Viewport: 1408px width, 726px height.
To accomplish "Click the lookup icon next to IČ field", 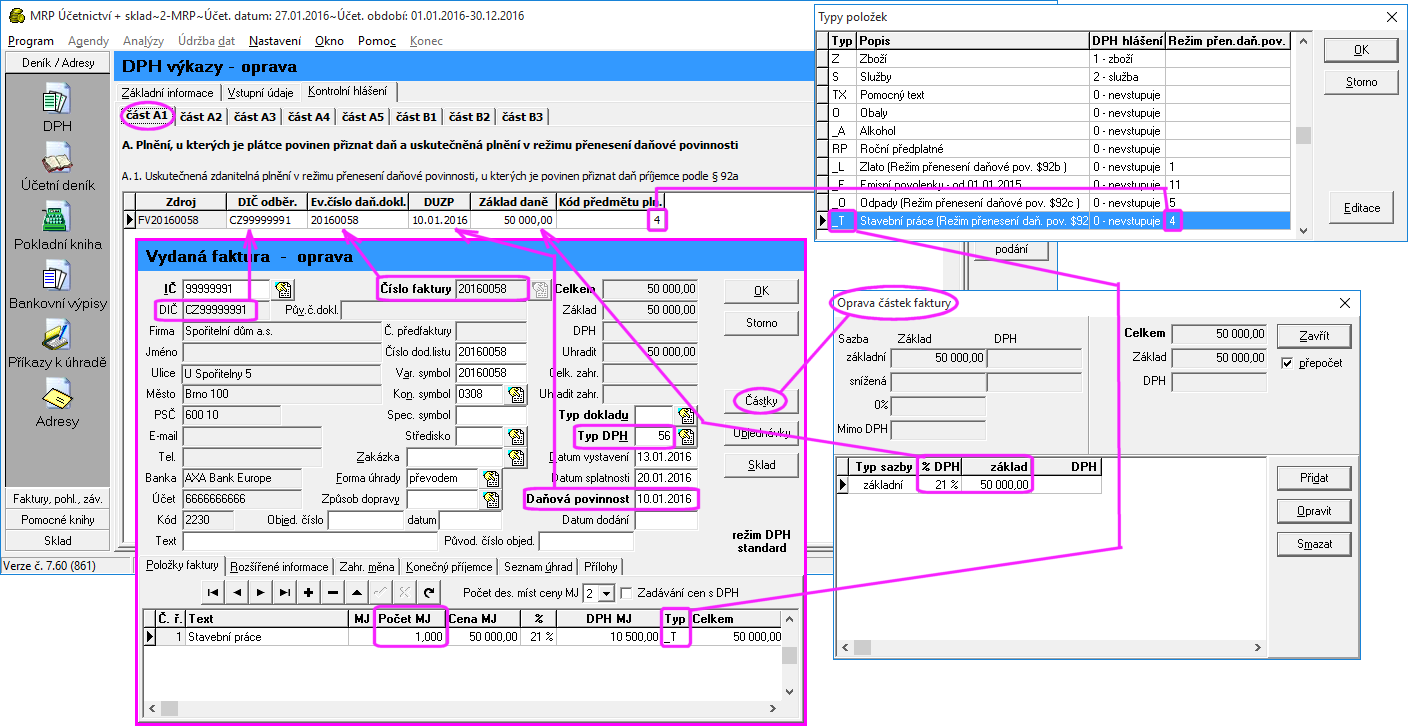I will click(283, 290).
